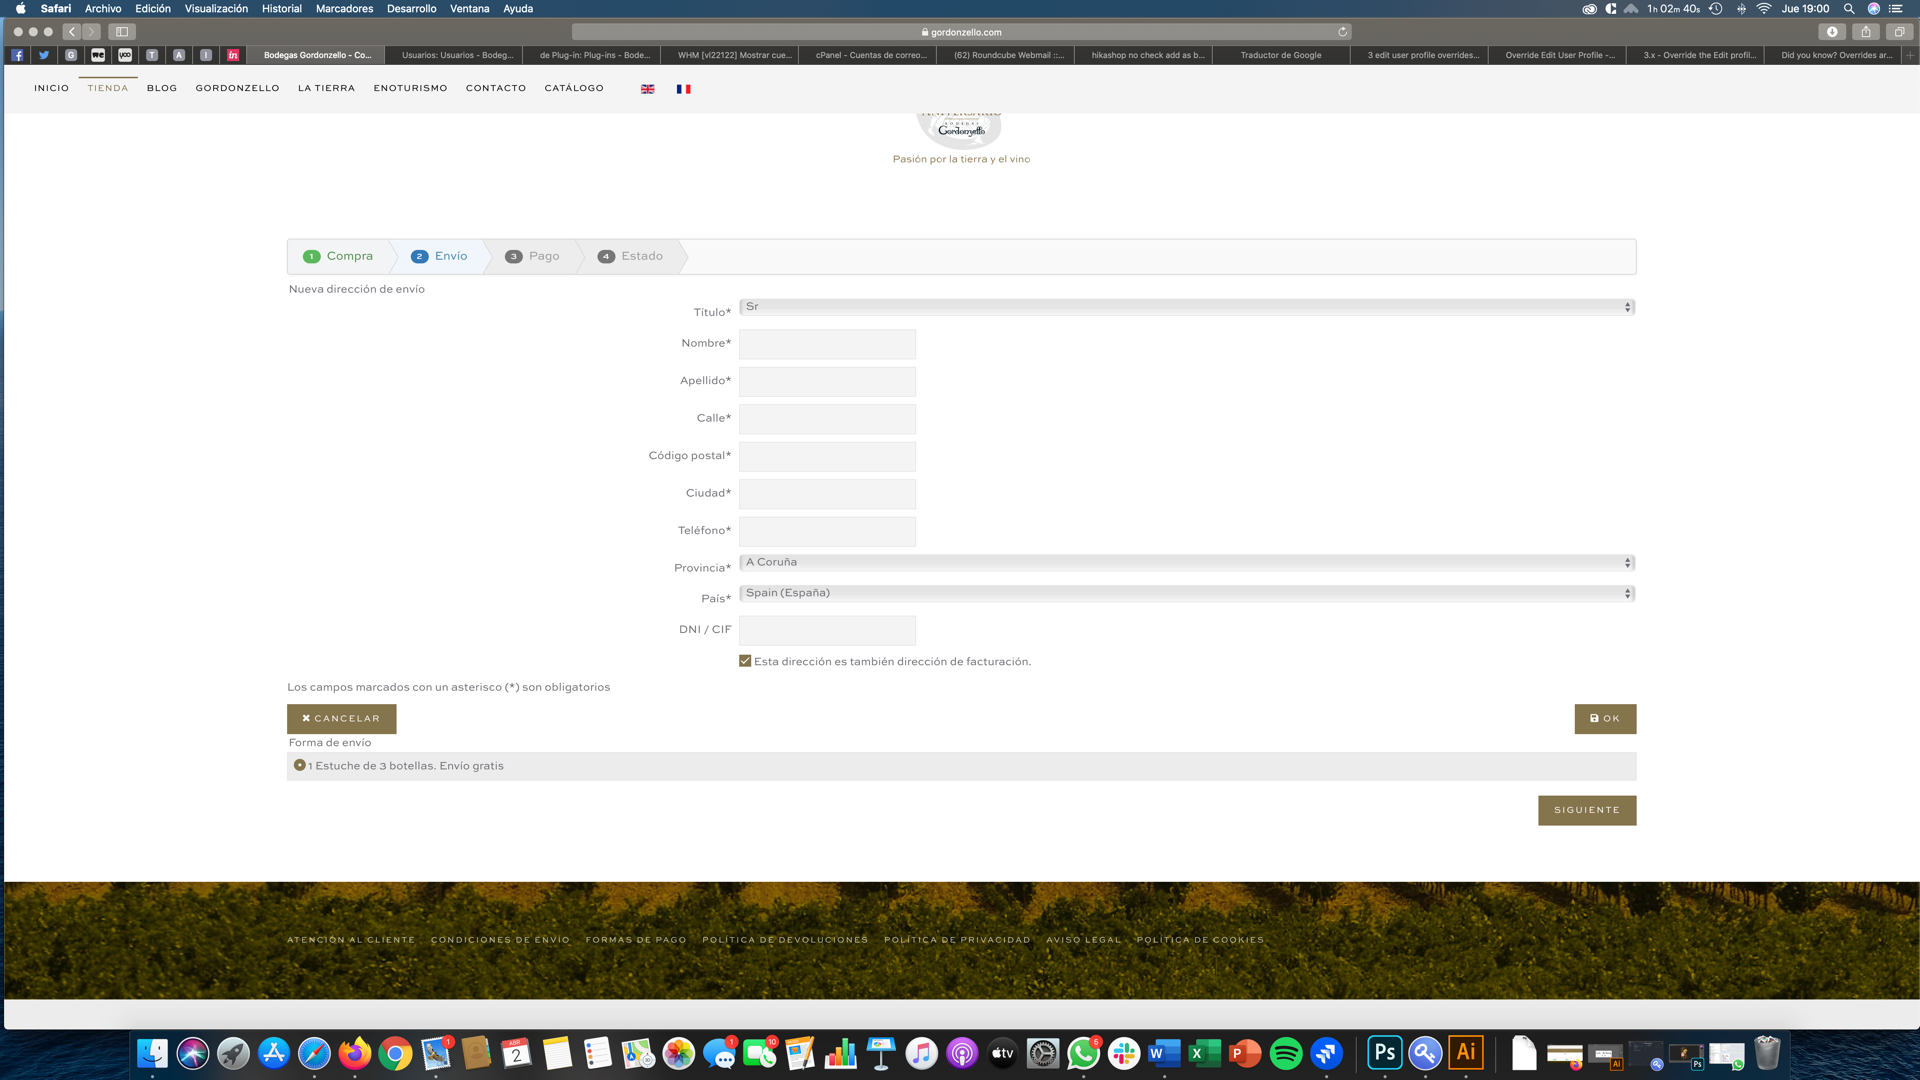Select Estuche de 3 botellas shipping option
Image resolution: width=1920 pixels, height=1080 pixels.
tap(299, 765)
